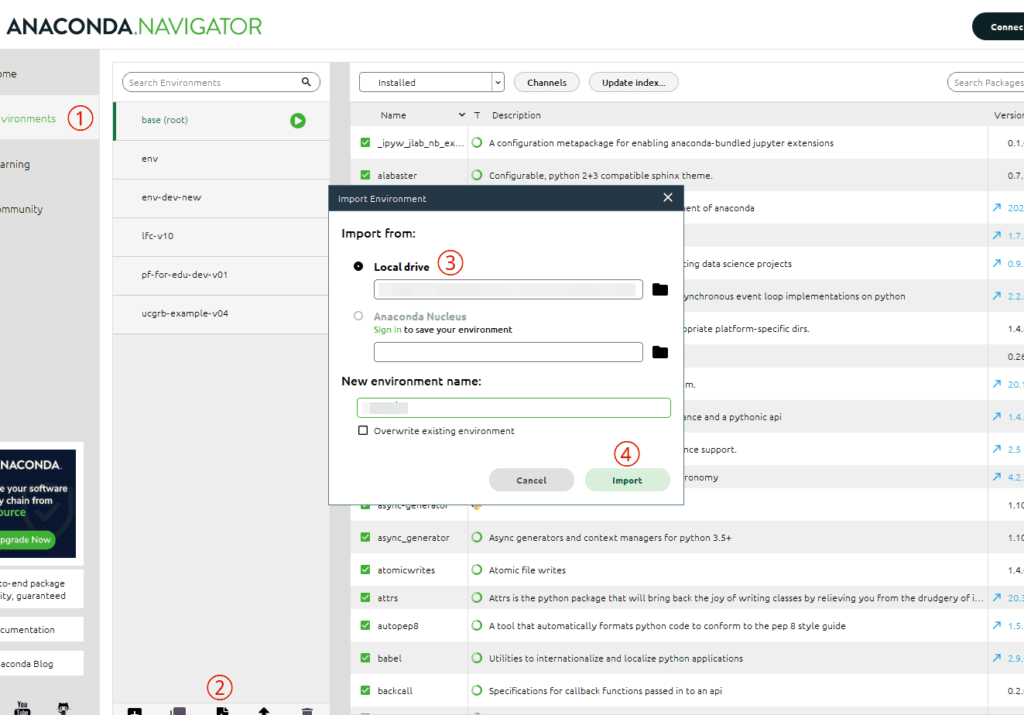
Task: Open the Anaconda Blog sidebar link
Action: pos(41,663)
